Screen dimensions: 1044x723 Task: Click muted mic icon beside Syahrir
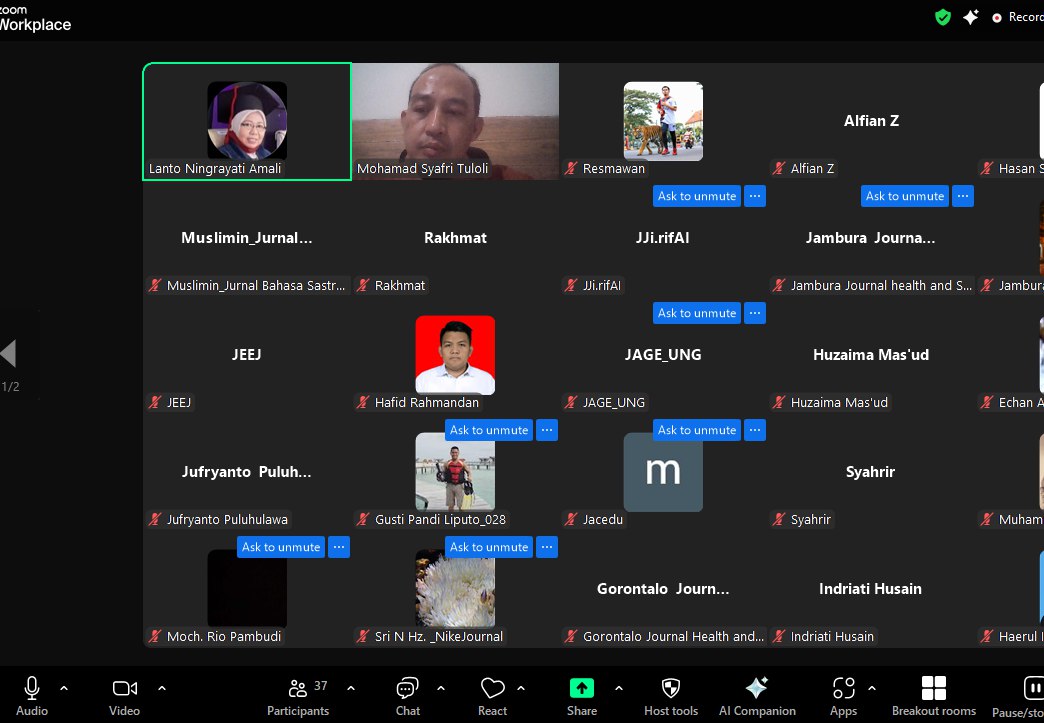pyautogui.click(x=779, y=519)
